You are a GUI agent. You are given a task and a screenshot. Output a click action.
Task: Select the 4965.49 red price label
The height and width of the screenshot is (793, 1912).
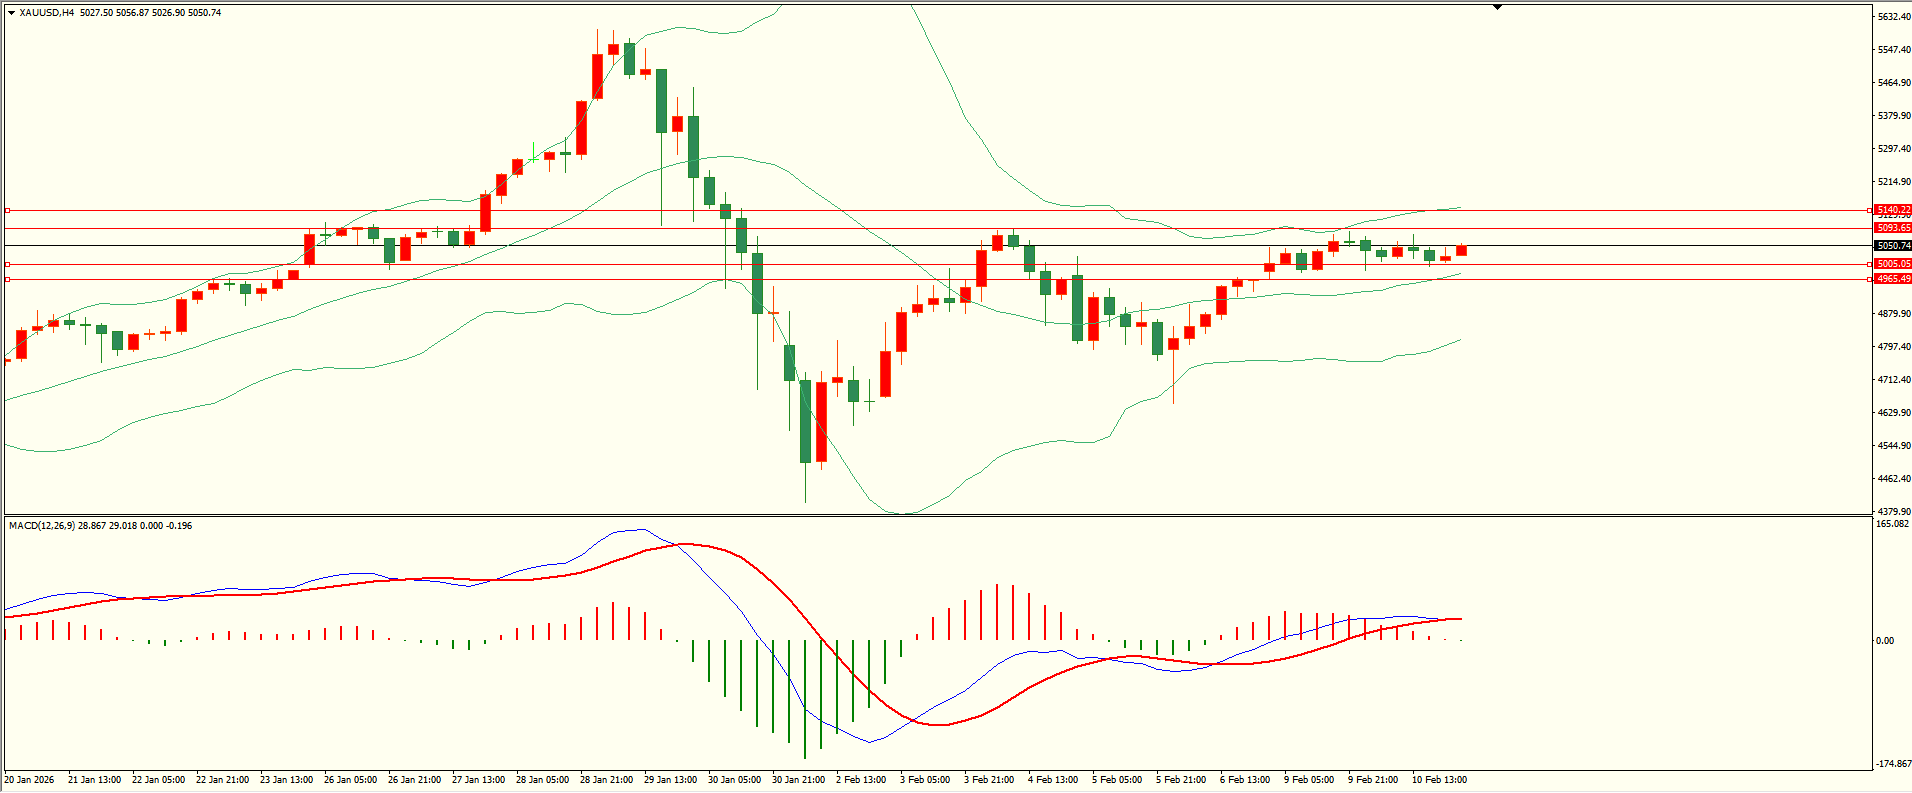coord(1892,279)
